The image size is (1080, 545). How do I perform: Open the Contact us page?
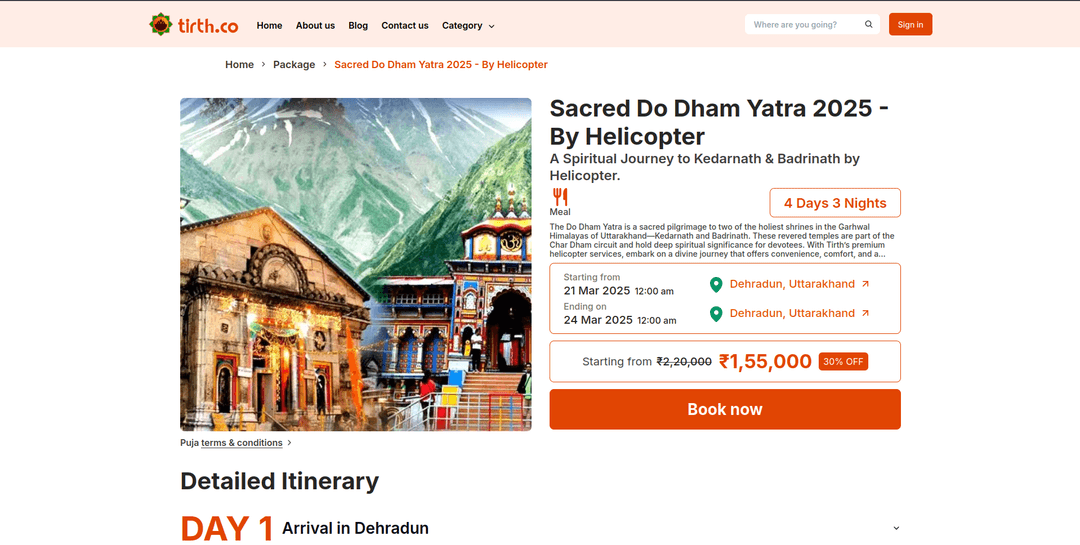(405, 25)
